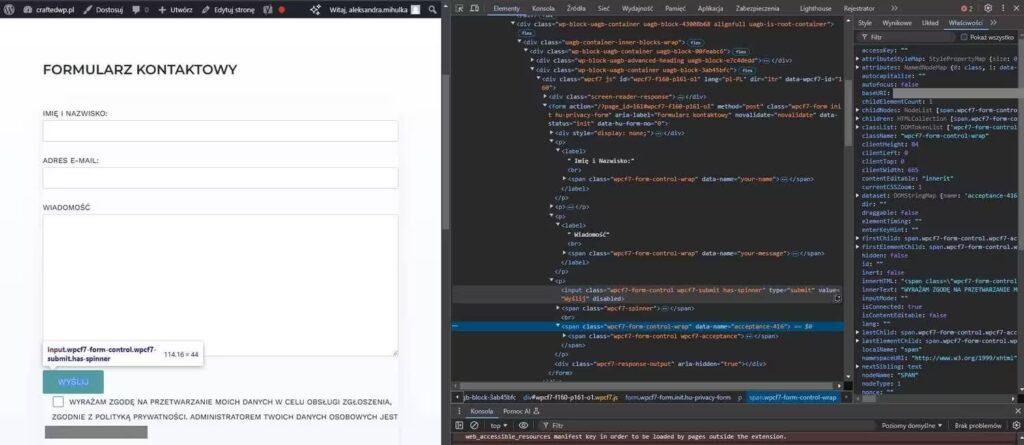This screenshot has height=445, width=1024.
Task: Open the Yoast SEO admin bar icon
Action: click(267, 10)
